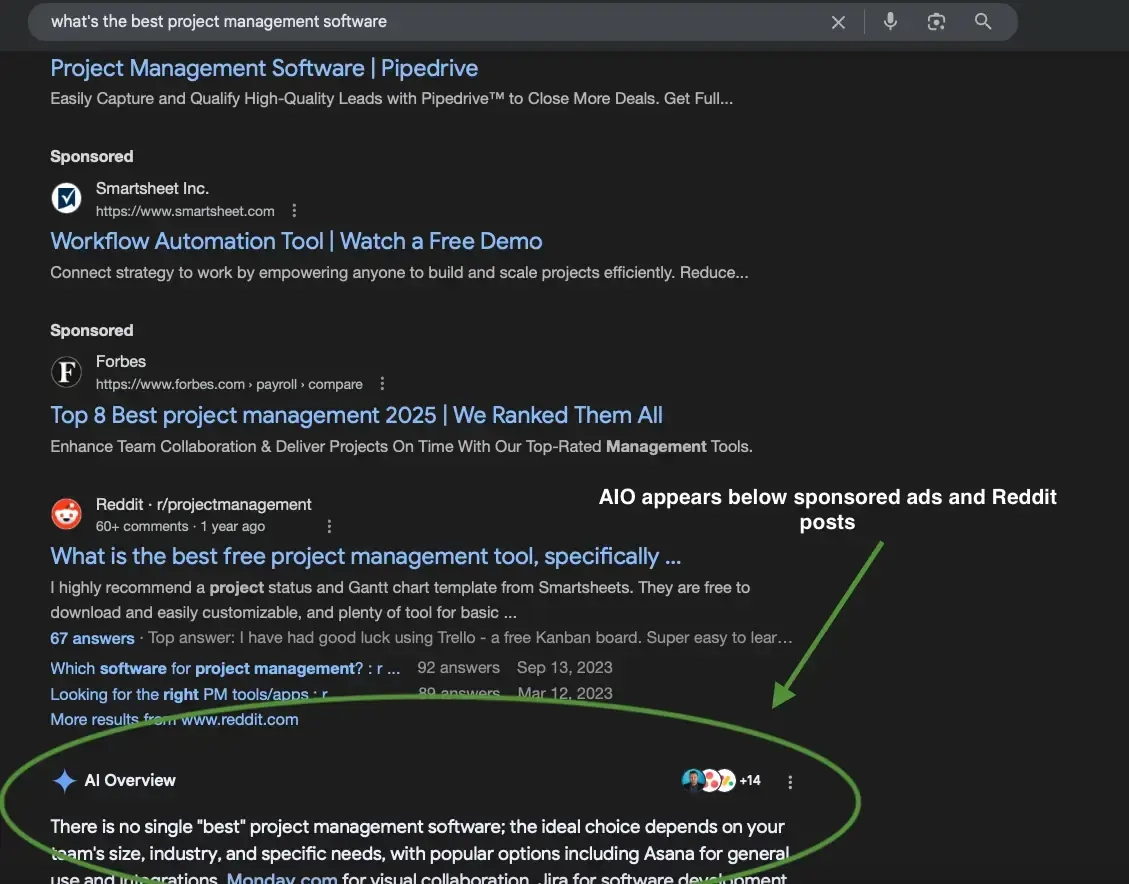
Task: Open the Forbes ad three-dot options menu
Action: point(382,384)
